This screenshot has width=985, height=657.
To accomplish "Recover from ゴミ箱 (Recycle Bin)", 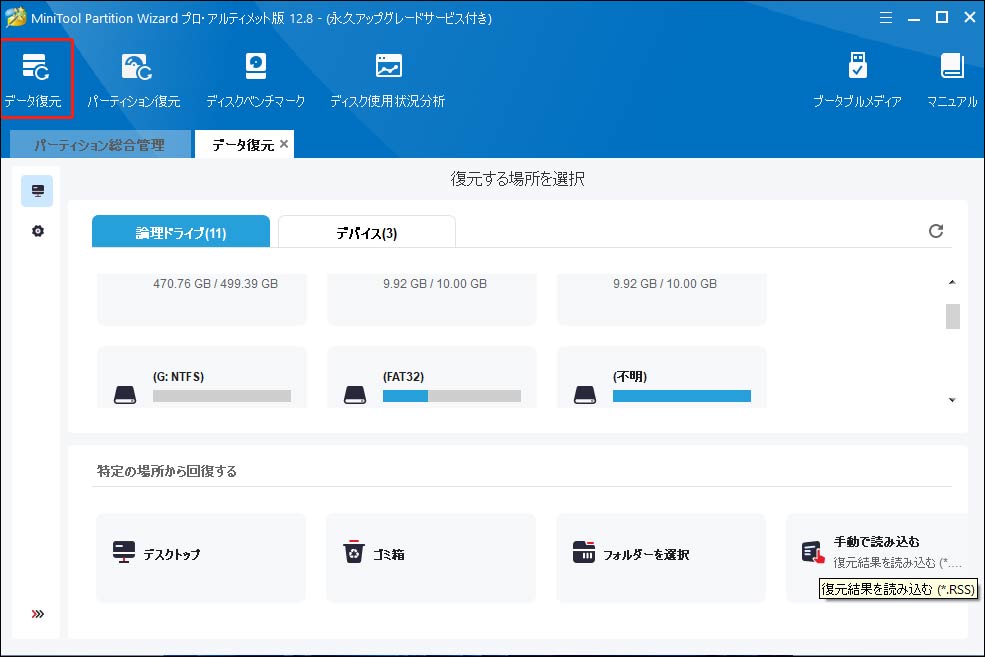I will tap(431, 558).
